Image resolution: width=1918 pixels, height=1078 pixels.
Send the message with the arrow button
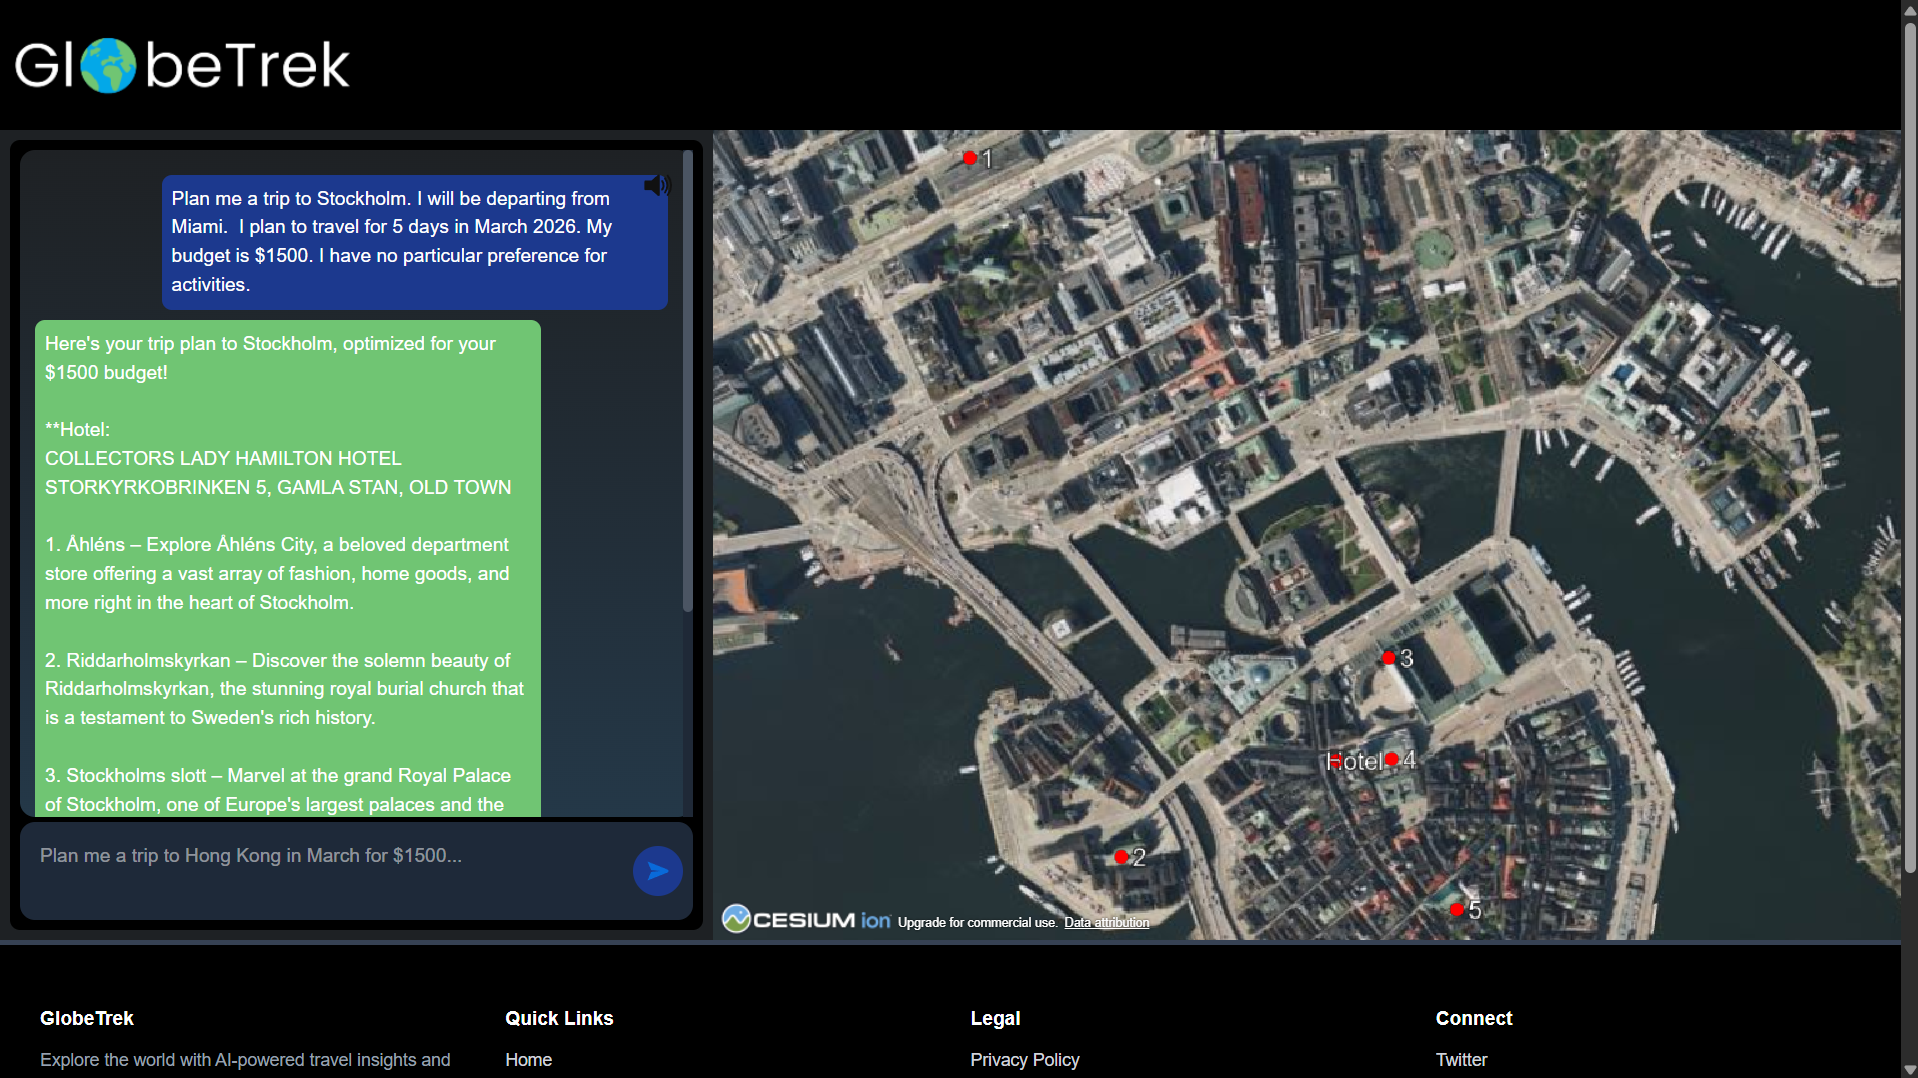pyautogui.click(x=658, y=871)
